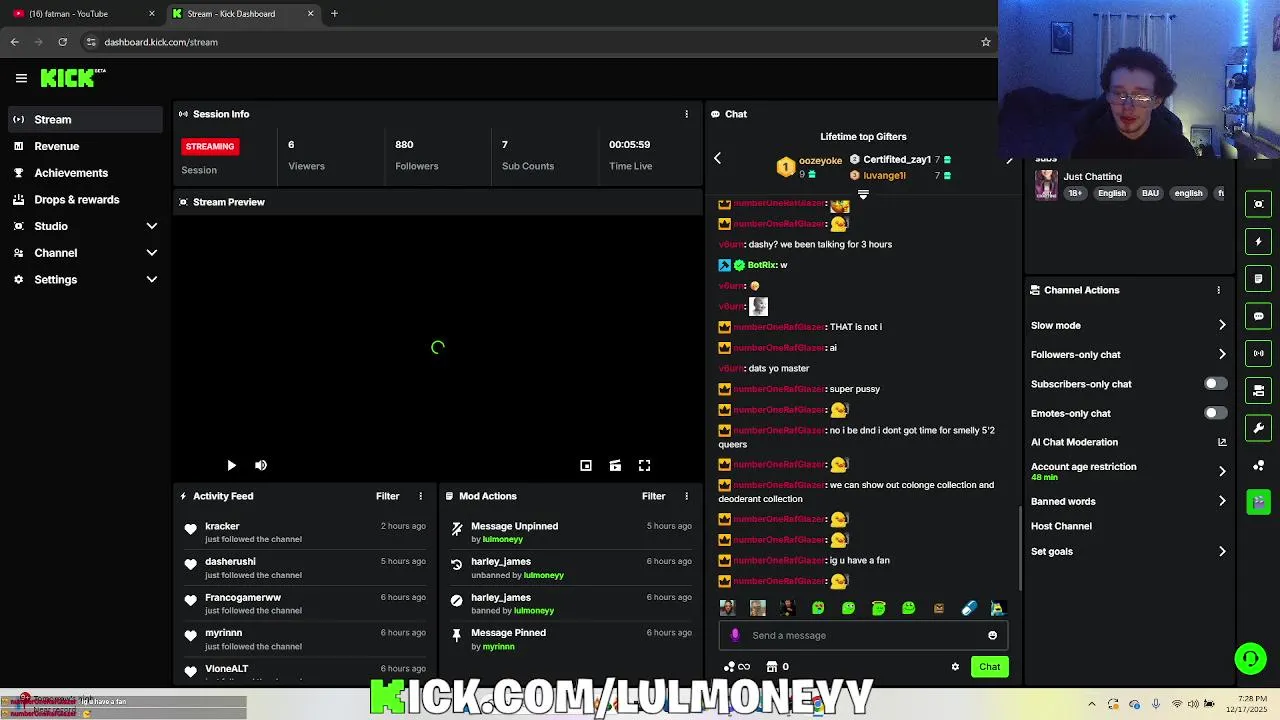Play the stream preview
This screenshot has width=1280, height=720.
pos(231,465)
